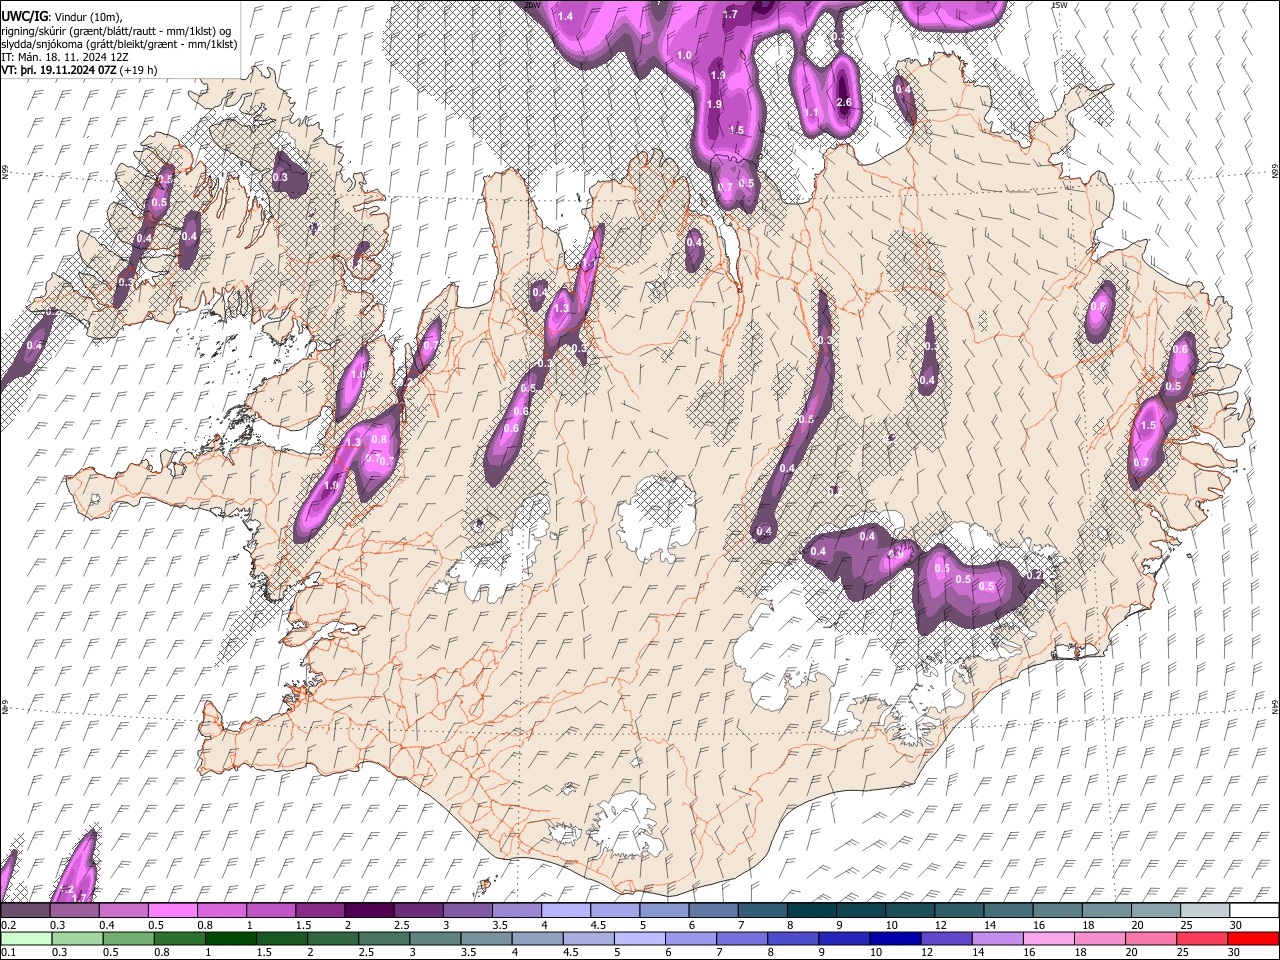Select the bright pink snow swatch between 0.5 and 0.8
This screenshot has height=960, width=1280.
172,911
